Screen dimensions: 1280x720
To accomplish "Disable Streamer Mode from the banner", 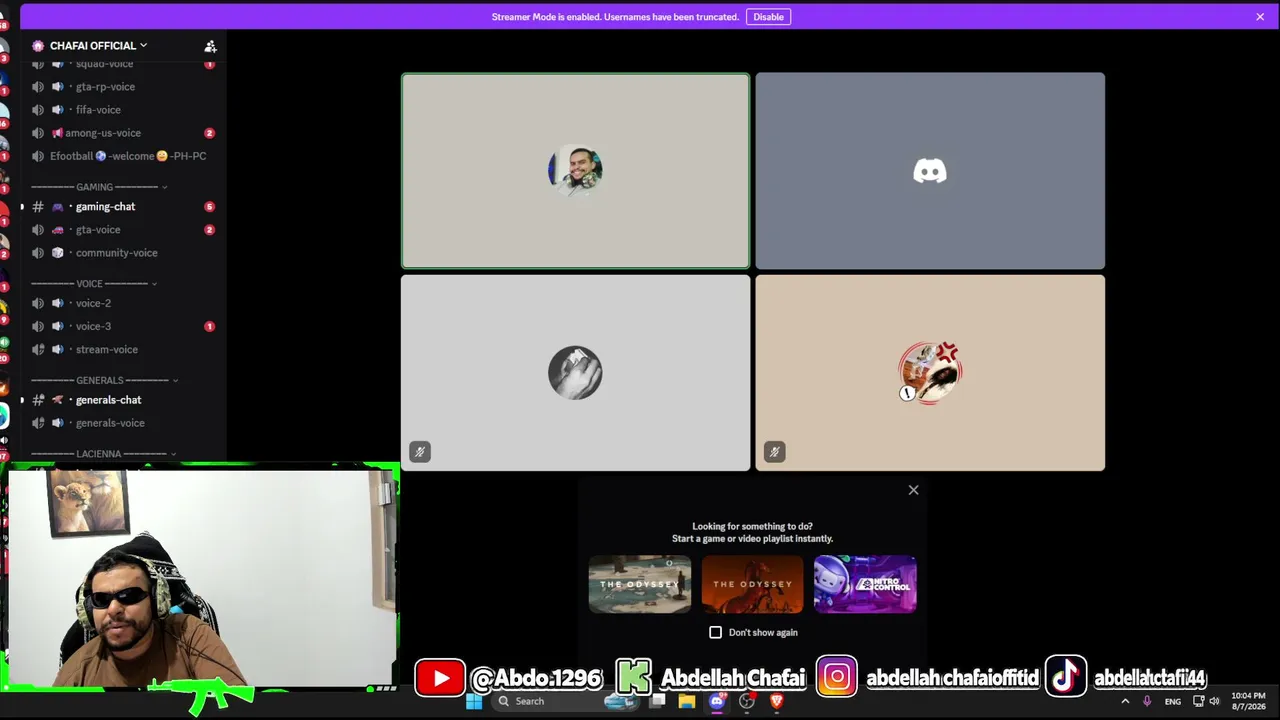I will click(x=768, y=17).
